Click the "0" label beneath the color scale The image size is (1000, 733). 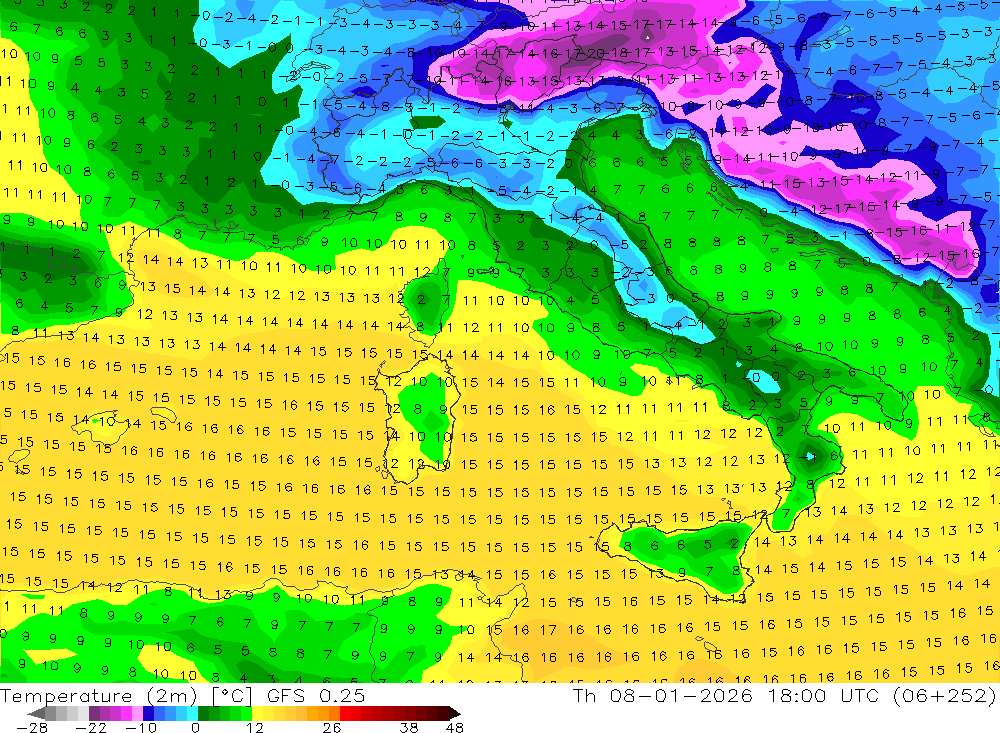click(195, 727)
